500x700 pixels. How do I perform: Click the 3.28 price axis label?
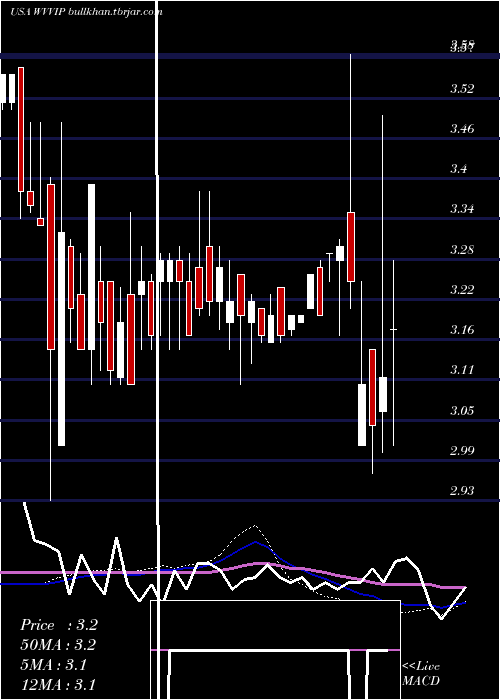coord(462,250)
